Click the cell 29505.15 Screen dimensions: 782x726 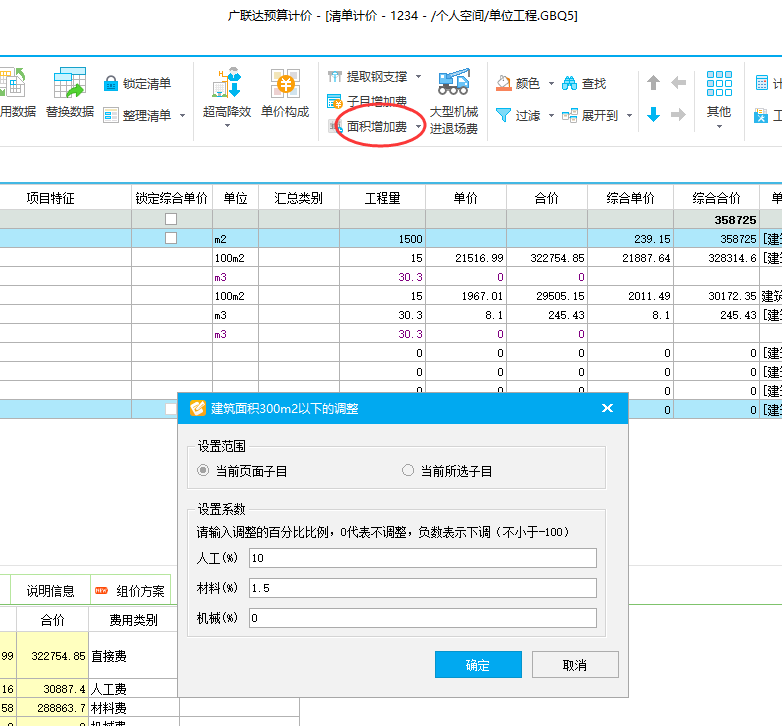[x=547, y=296]
